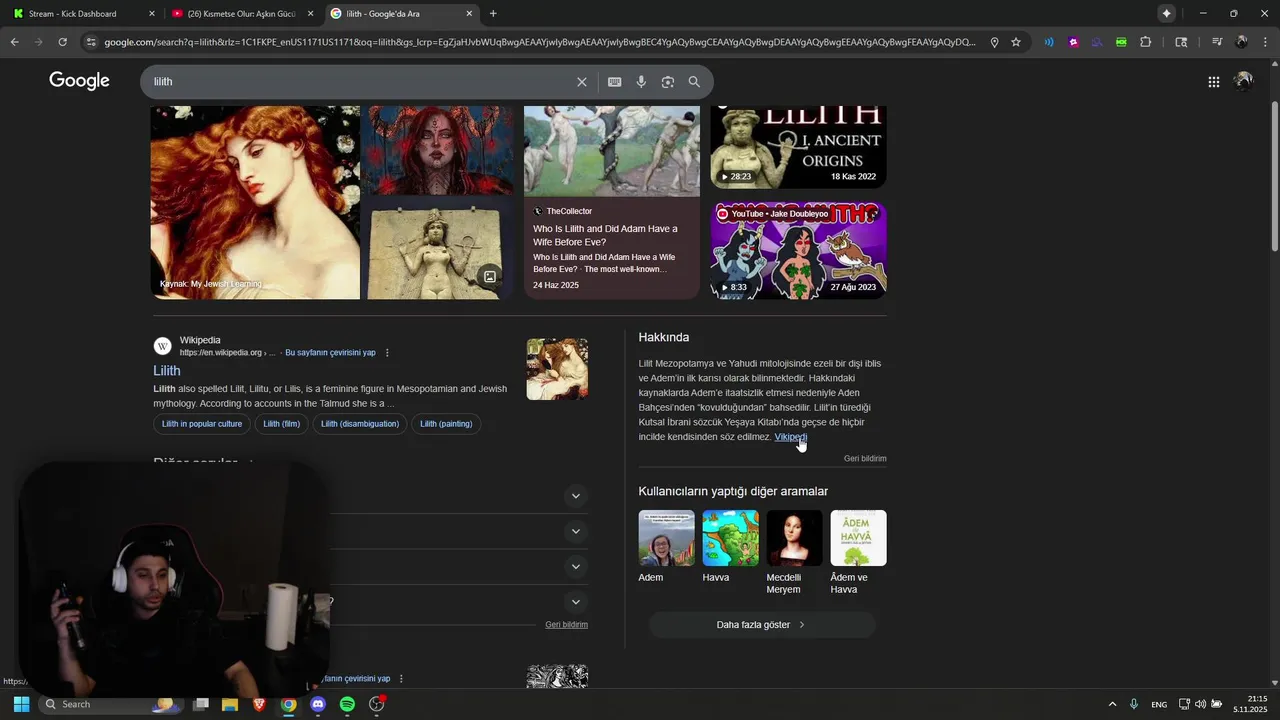Open the Windows Start menu
This screenshot has height=720, width=1280.
[21, 704]
